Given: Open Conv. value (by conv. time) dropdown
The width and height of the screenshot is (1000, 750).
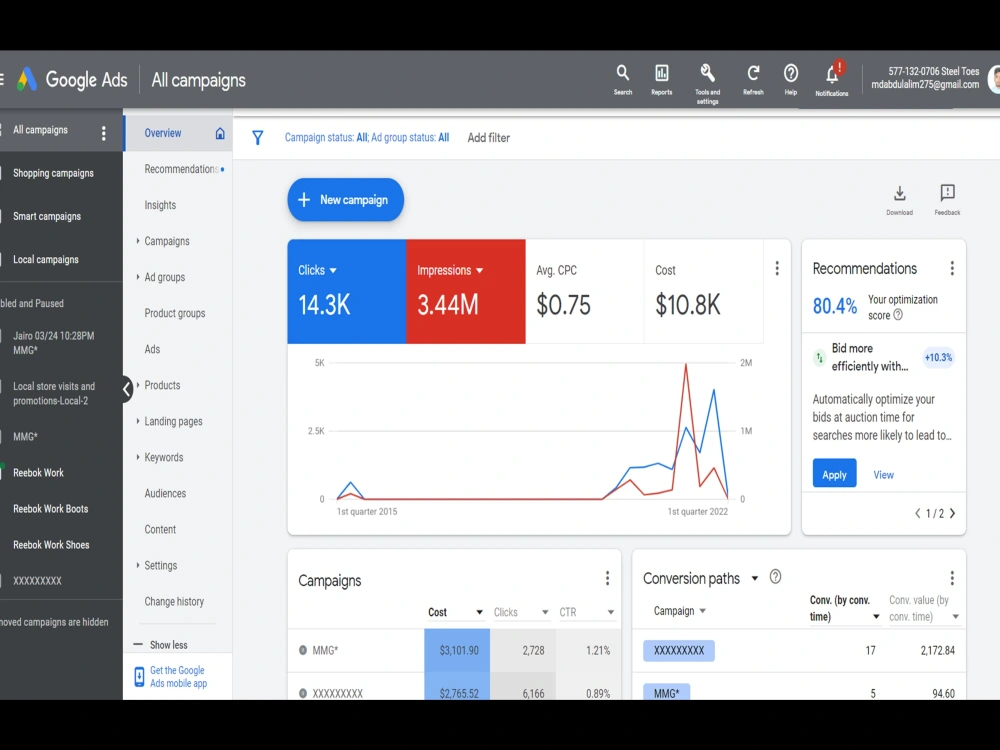Looking at the screenshot, I should pyautogui.click(x=955, y=617).
